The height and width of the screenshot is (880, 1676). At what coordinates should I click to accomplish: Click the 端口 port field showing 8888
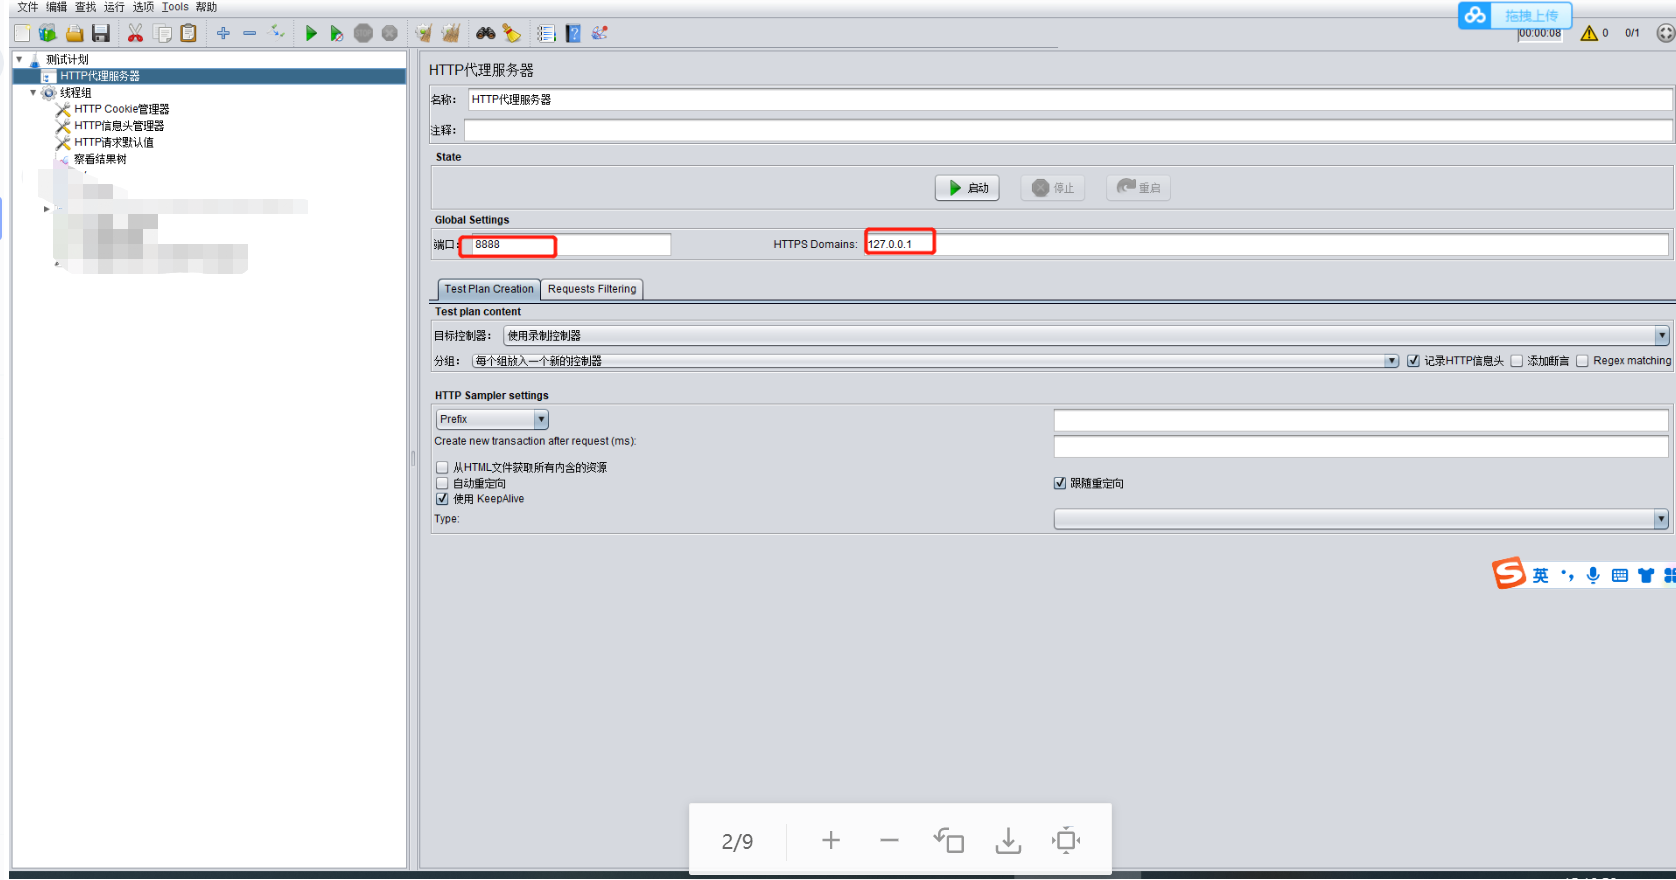[570, 244]
